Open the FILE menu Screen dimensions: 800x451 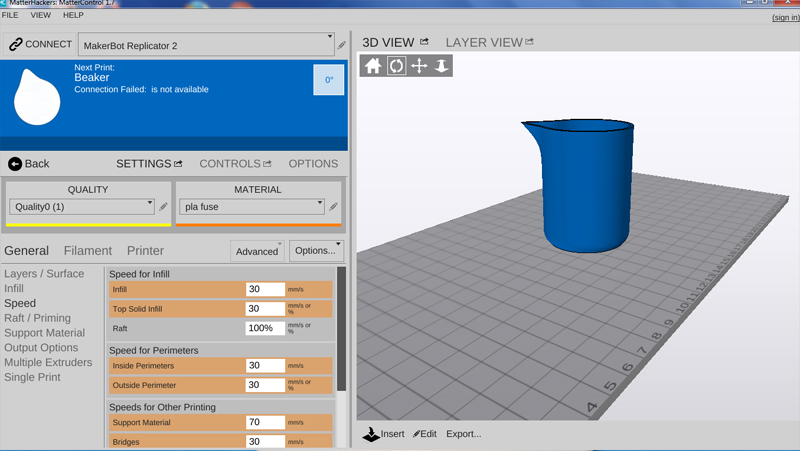coord(10,15)
